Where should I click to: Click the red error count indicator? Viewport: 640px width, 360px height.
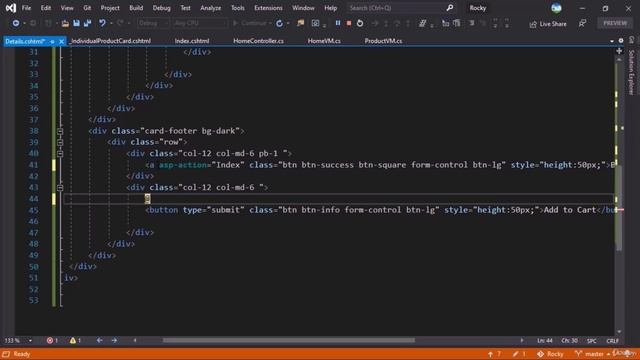click(x=52, y=340)
